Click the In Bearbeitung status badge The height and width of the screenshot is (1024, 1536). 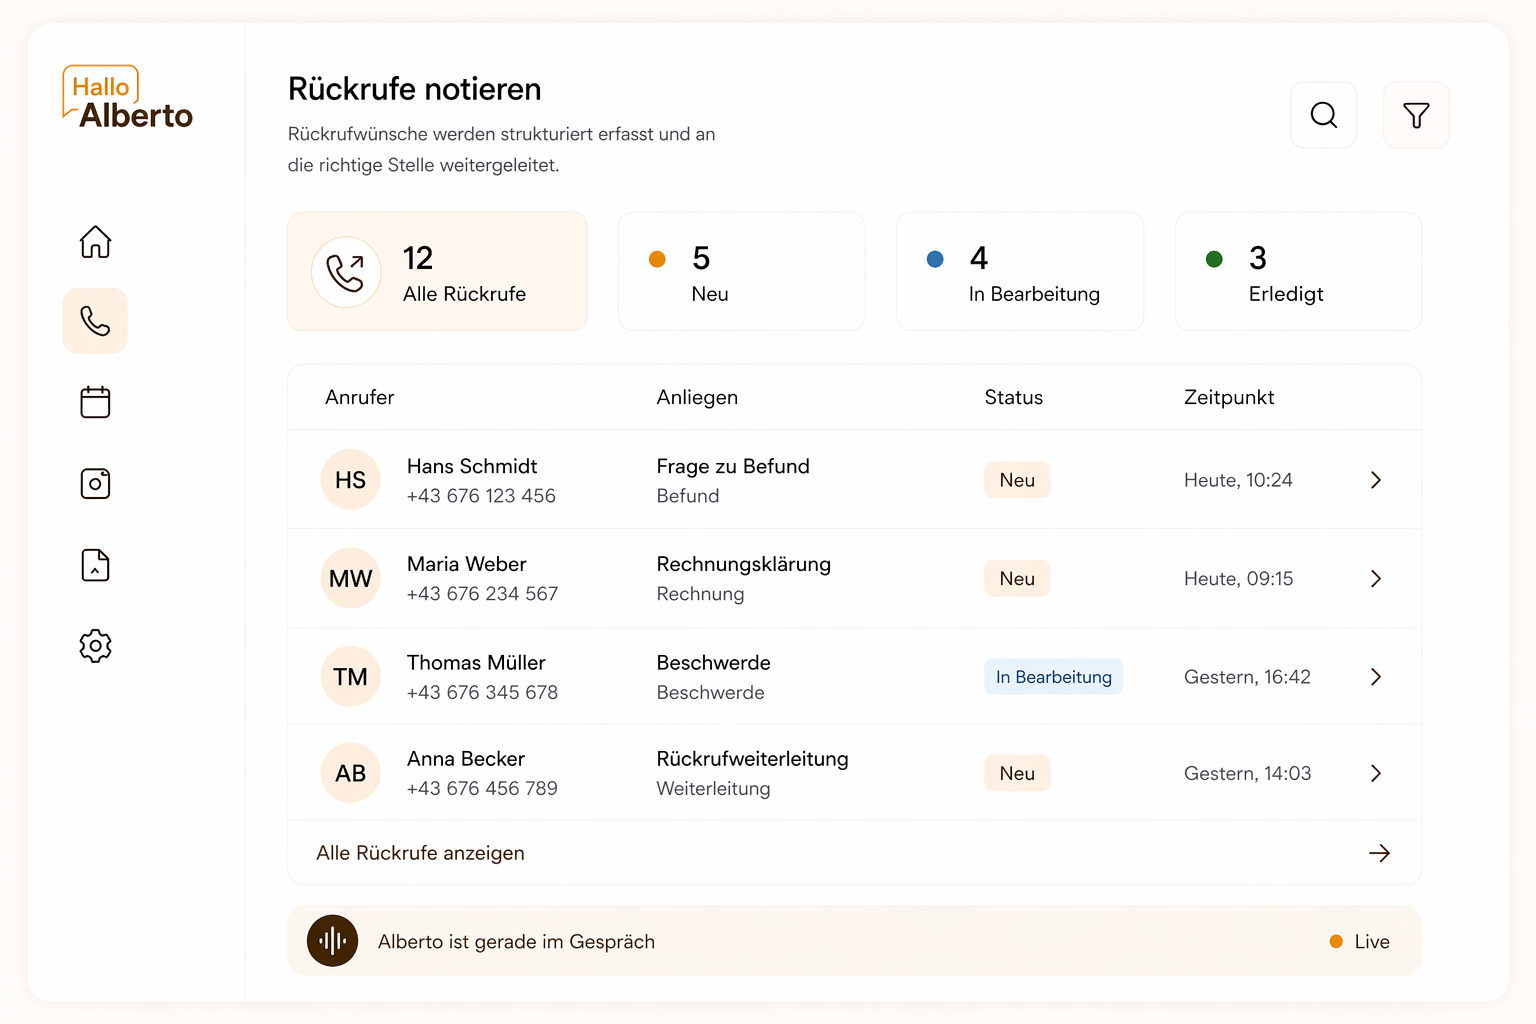click(1054, 677)
